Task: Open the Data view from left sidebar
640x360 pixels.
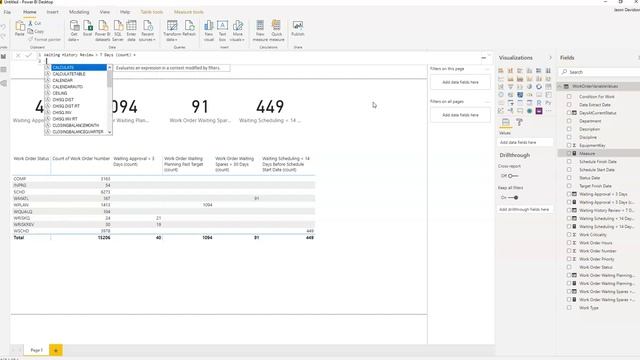Action: click(x=4, y=70)
